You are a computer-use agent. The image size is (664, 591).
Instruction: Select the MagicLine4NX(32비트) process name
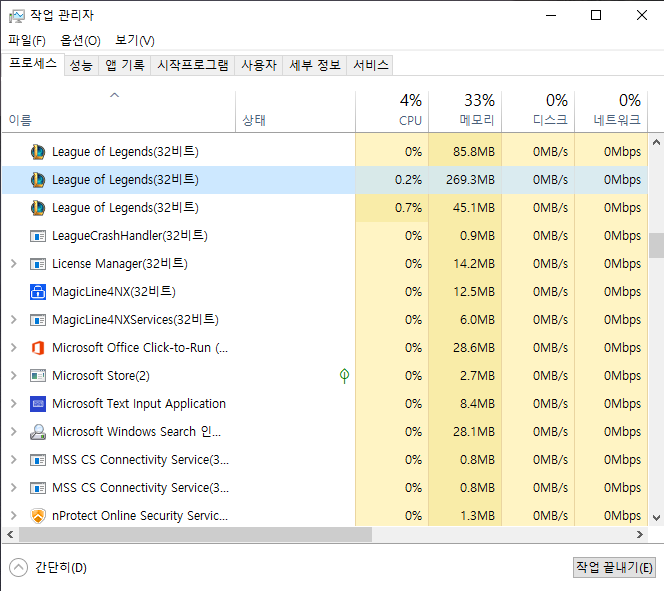(113, 292)
